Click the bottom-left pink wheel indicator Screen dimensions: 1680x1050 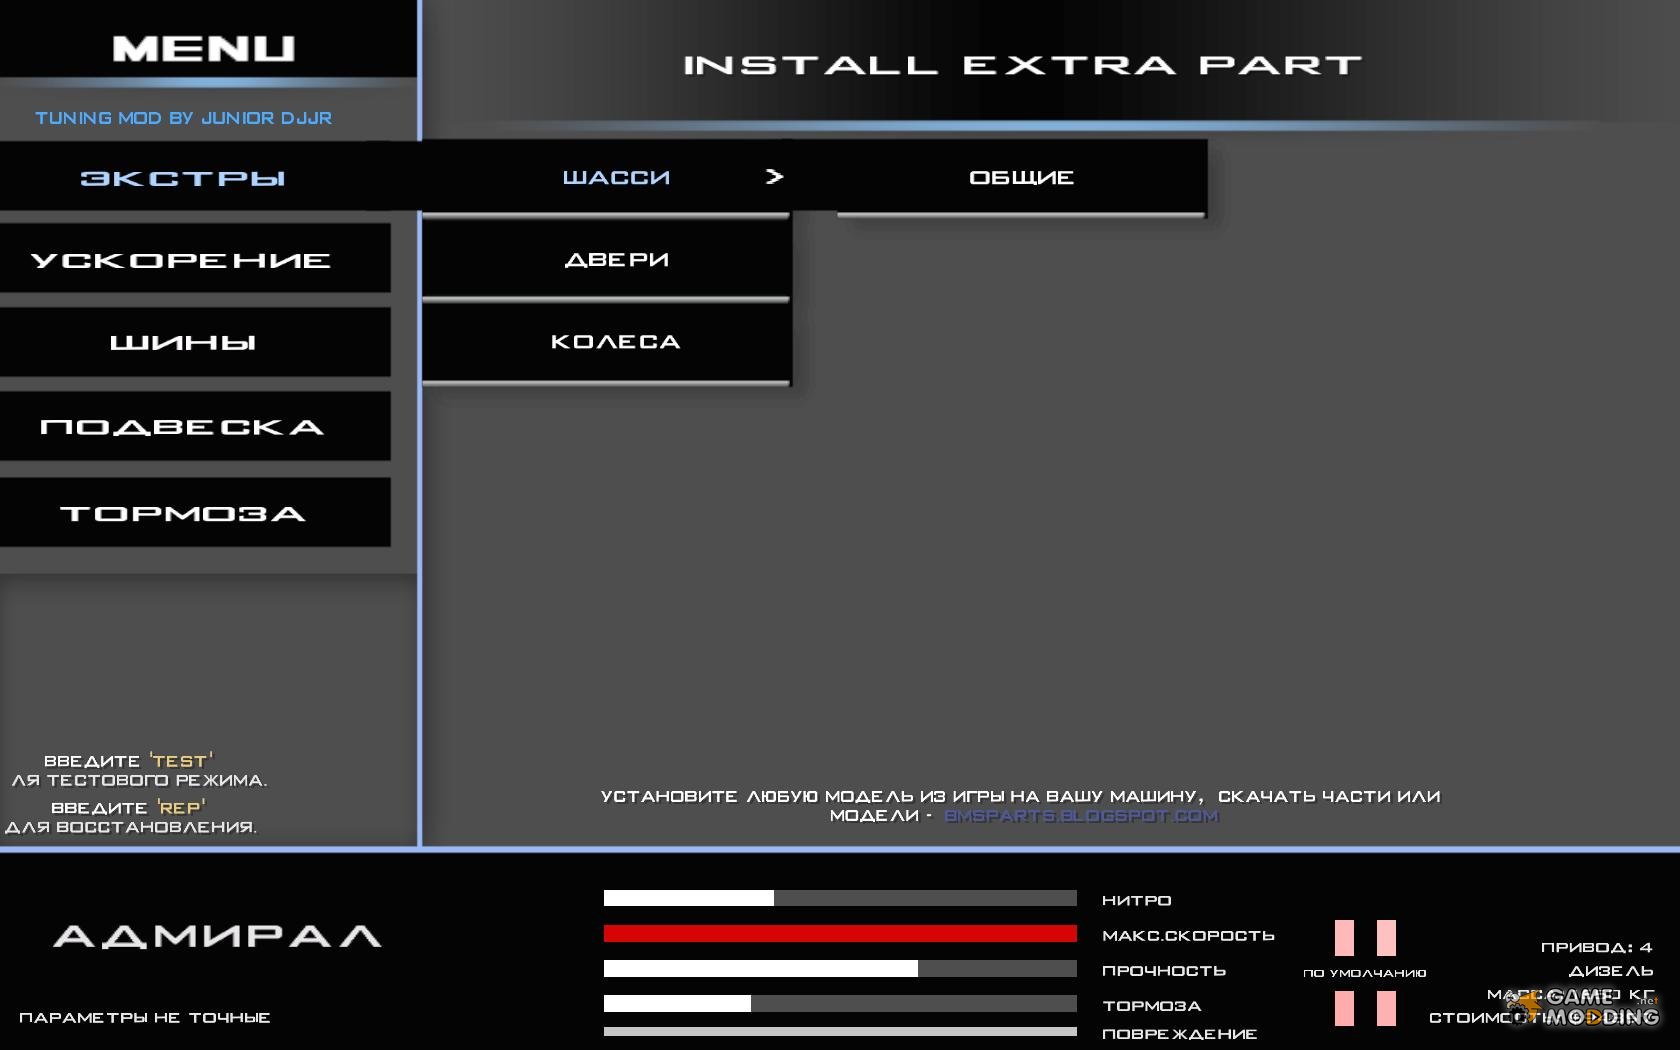(1344, 1008)
